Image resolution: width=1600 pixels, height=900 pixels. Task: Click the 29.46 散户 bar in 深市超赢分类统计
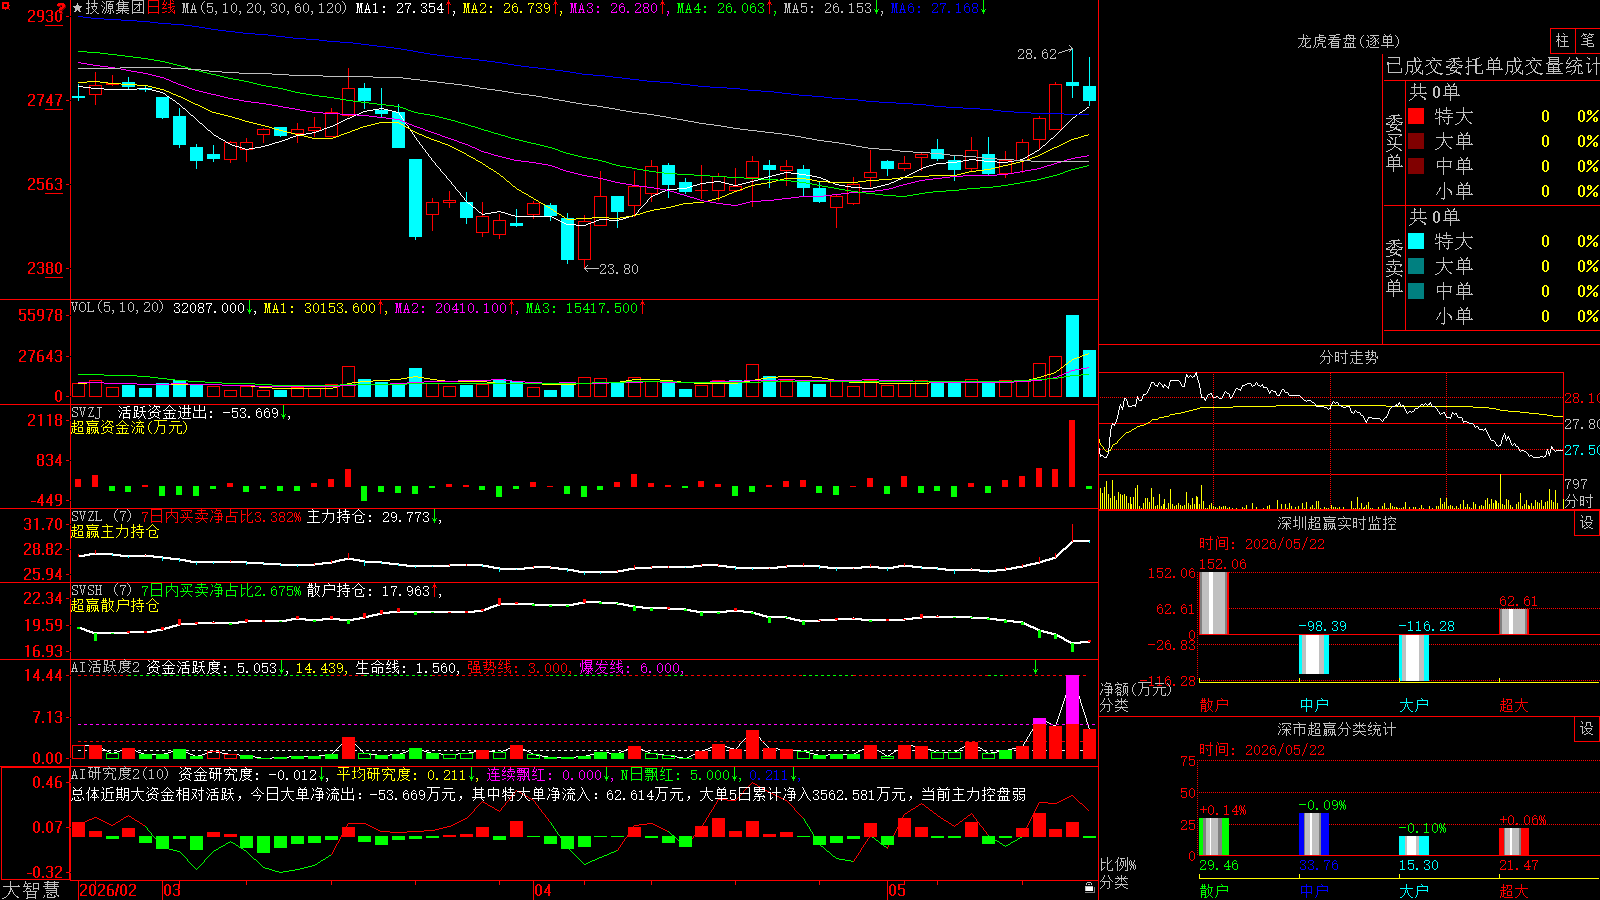[x=1213, y=837]
